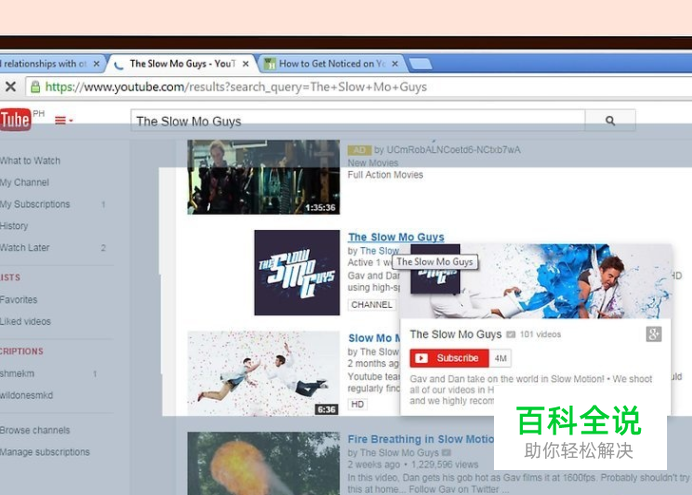This screenshot has width=692, height=495.
Task: Click the HD badge under second result
Action: tap(357, 404)
